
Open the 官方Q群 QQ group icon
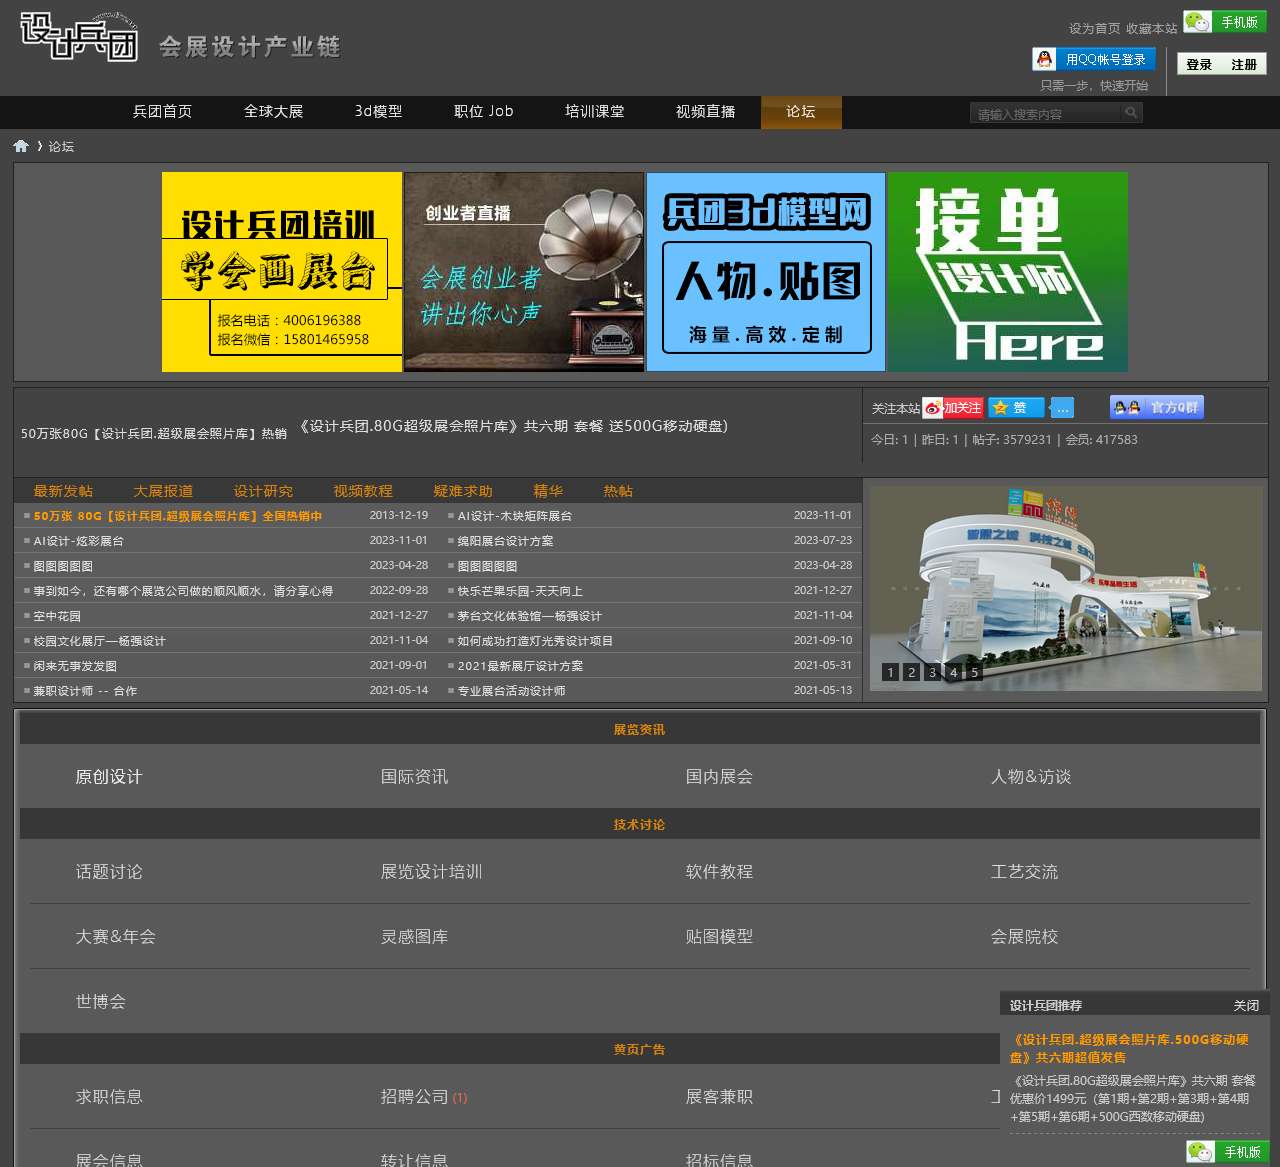pyautogui.click(x=1156, y=407)
